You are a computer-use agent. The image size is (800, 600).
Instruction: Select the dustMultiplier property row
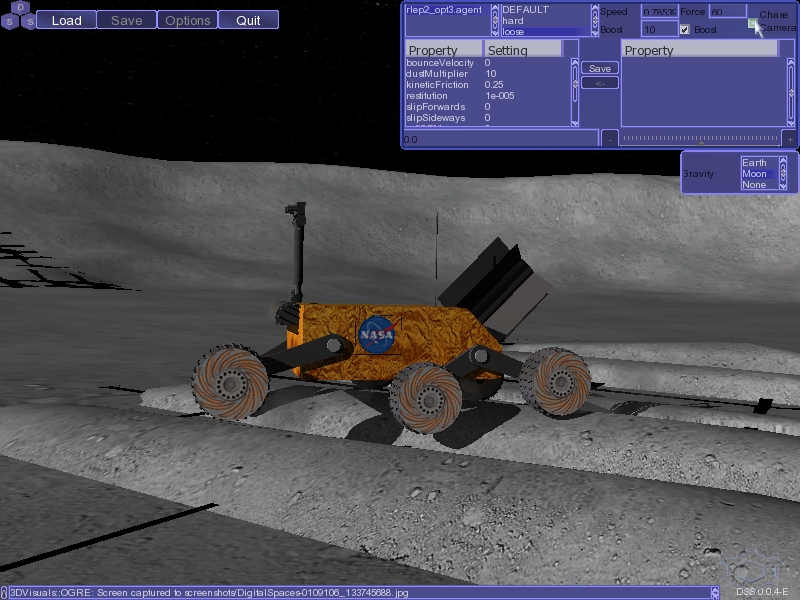click(488, 74)
